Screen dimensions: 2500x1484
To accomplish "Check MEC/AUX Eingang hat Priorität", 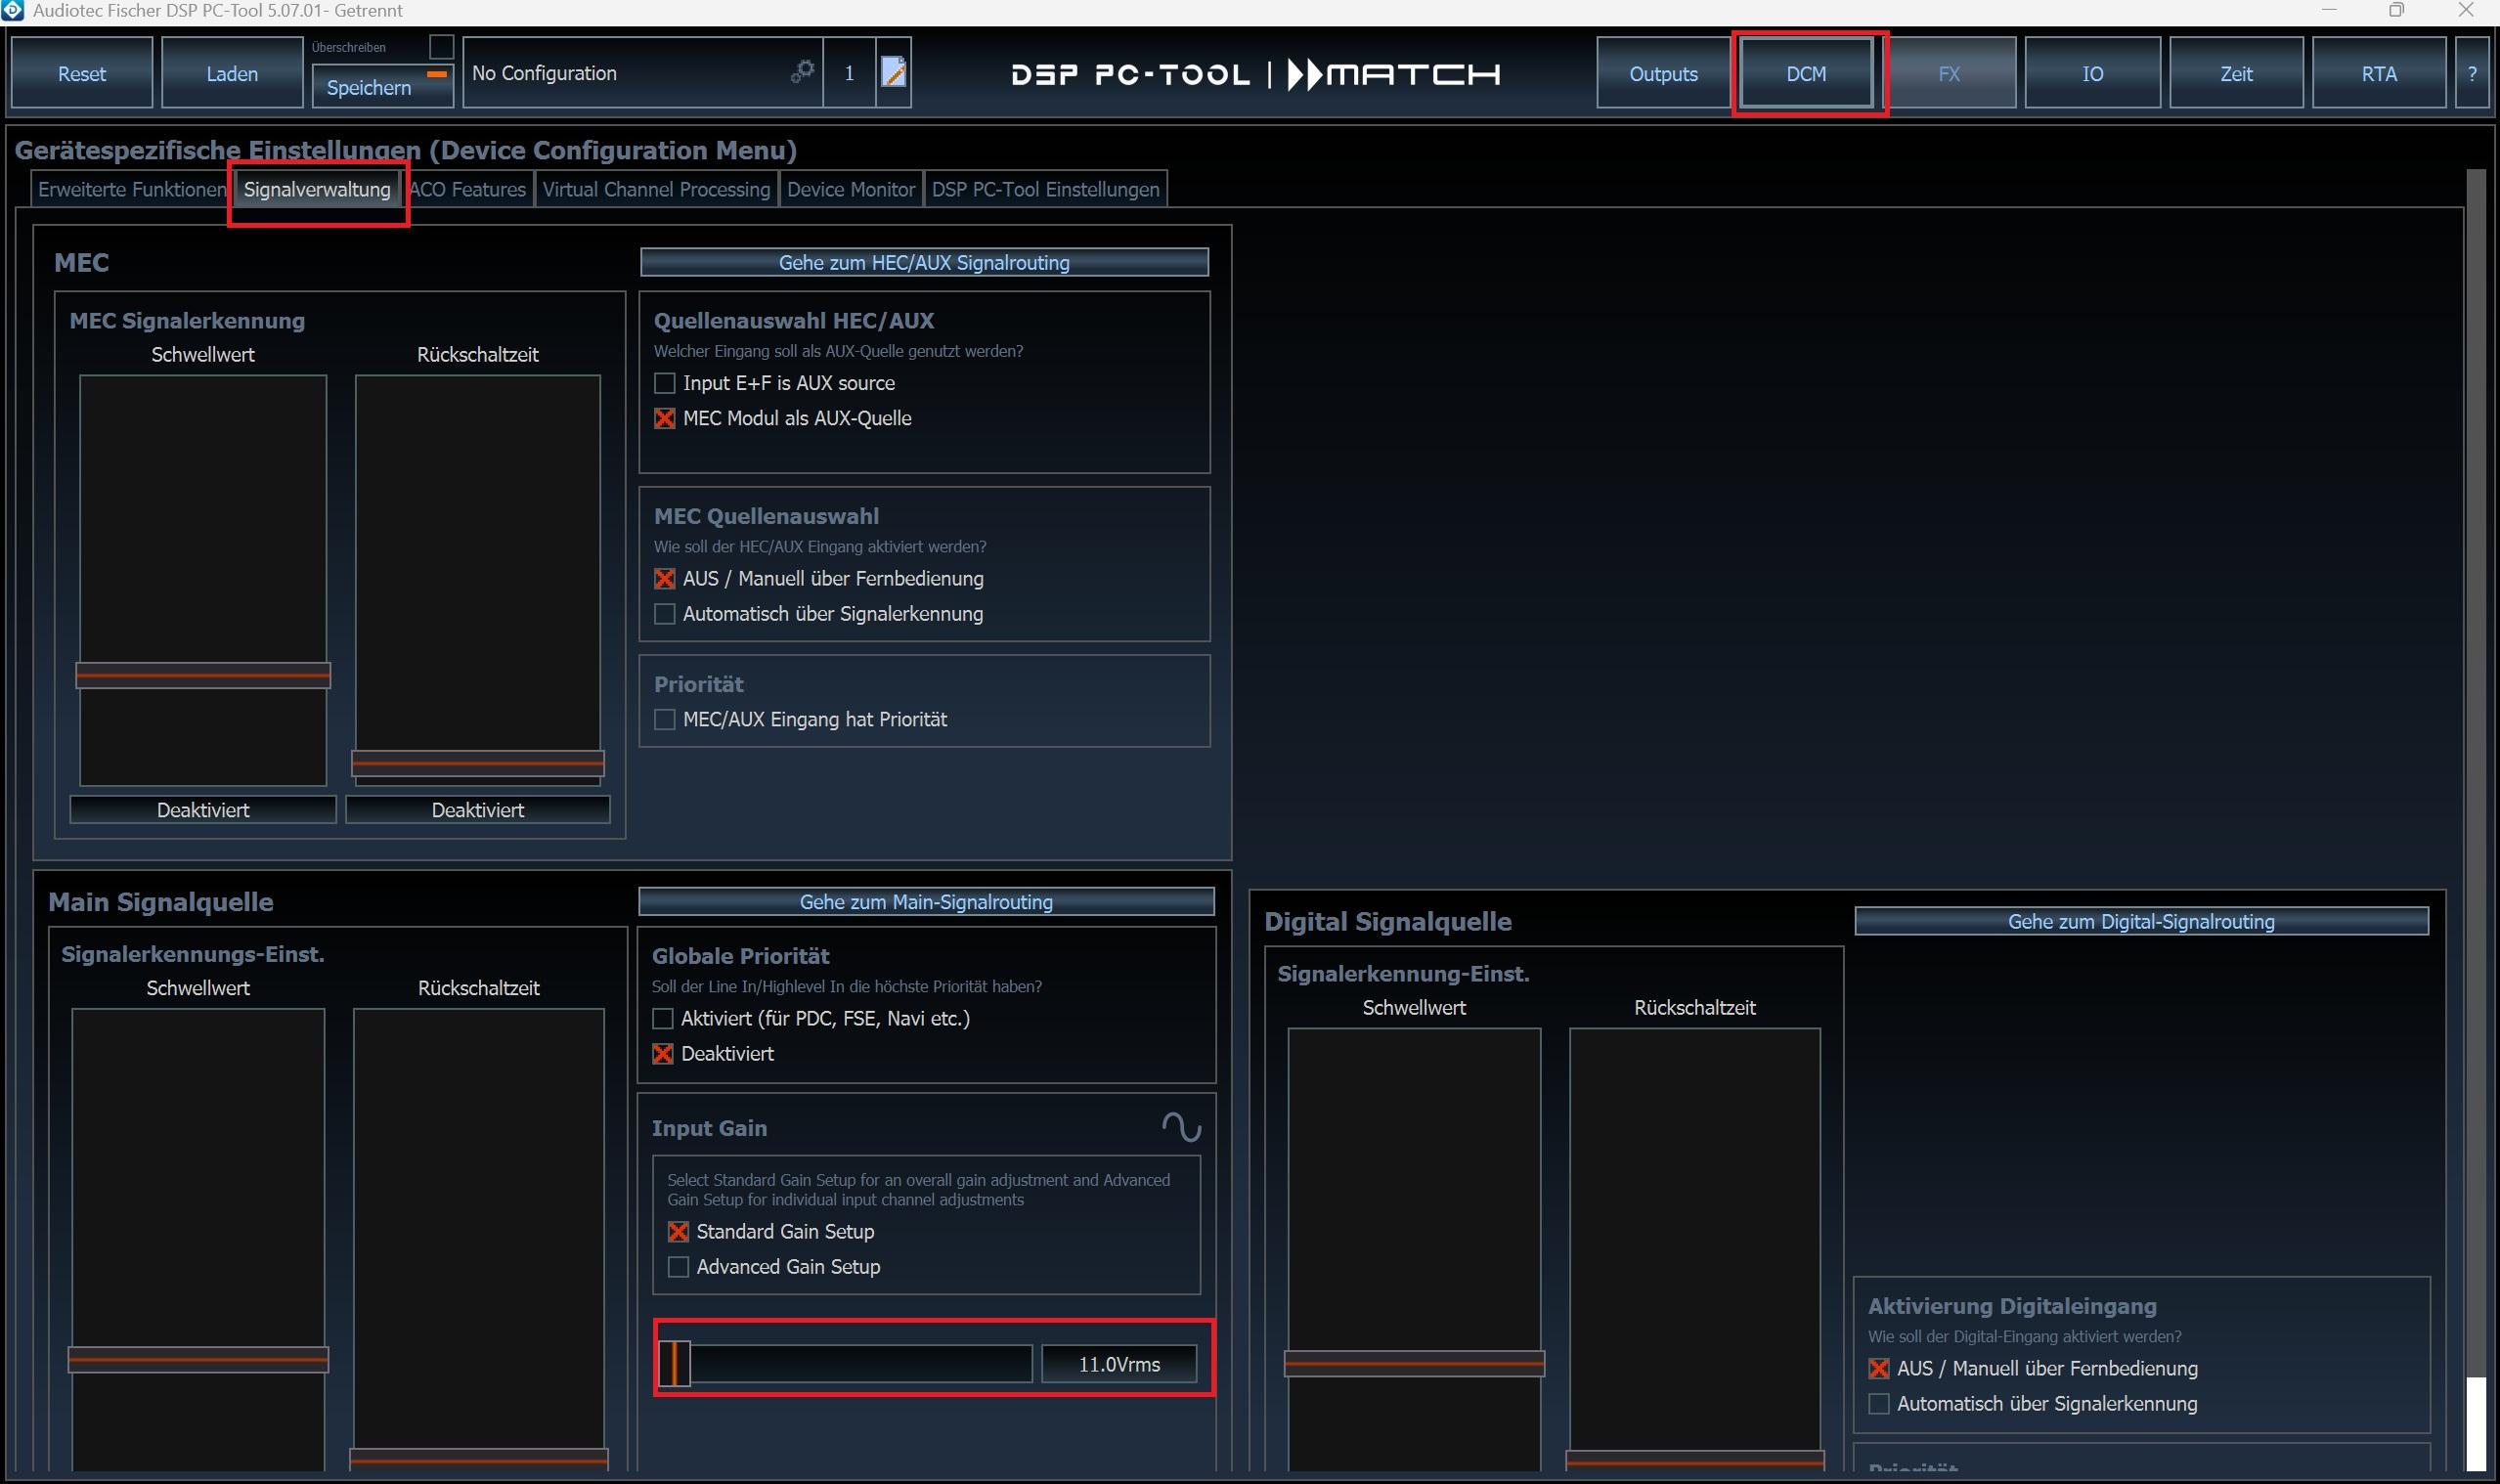I will 664,719.
